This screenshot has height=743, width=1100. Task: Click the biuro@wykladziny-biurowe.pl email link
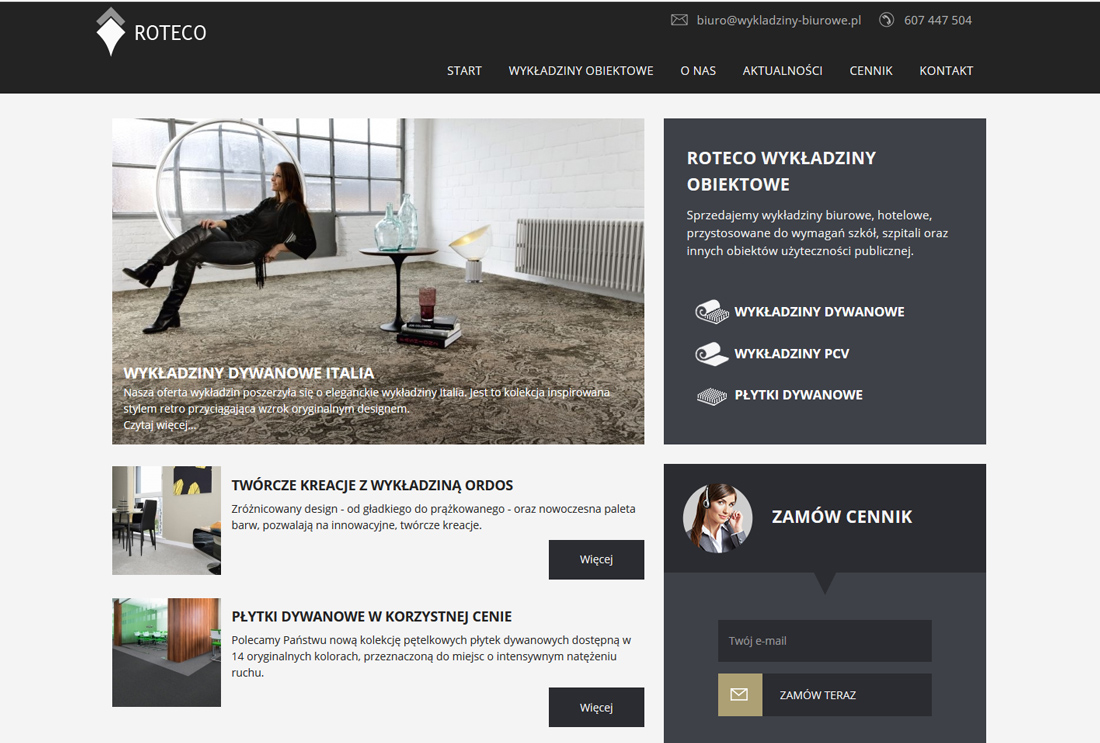pyautogui.click(x=779, y=20)
